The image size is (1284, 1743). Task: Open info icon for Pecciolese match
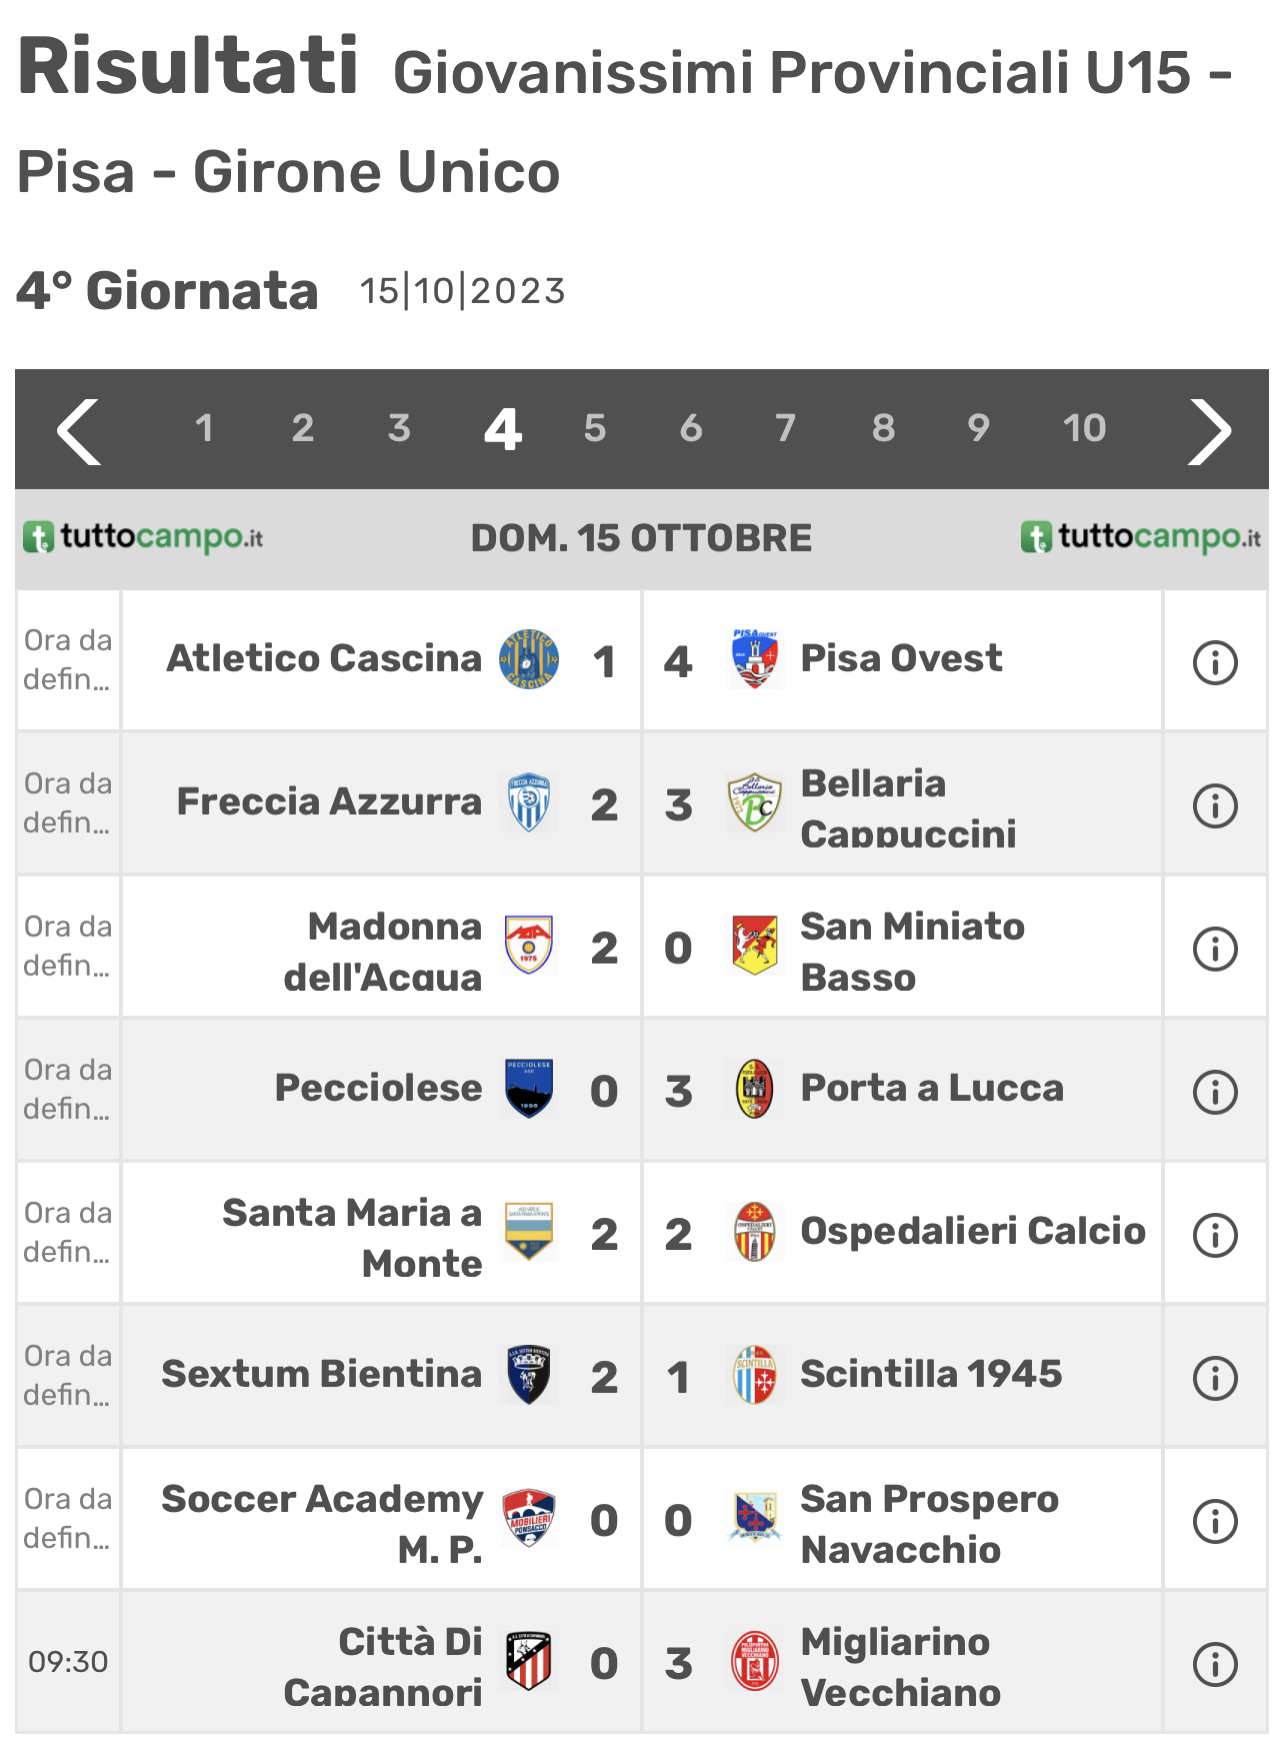pyautogui.click(x=1215, y=1092)
